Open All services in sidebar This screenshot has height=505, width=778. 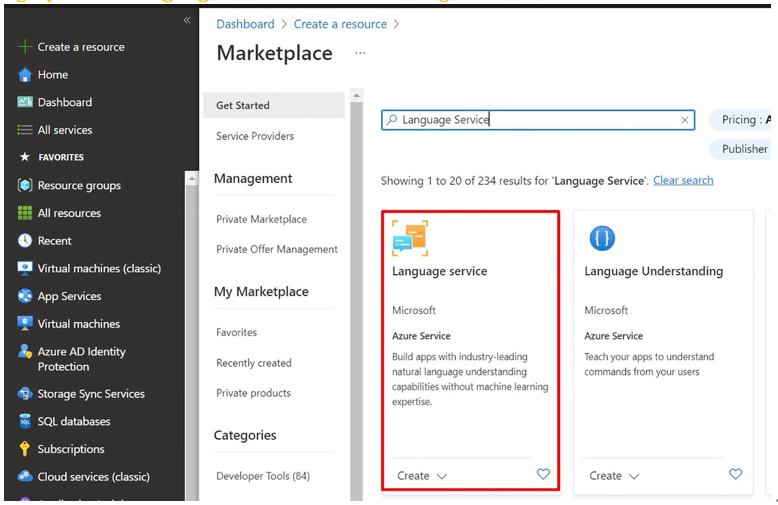click(65, 130)
